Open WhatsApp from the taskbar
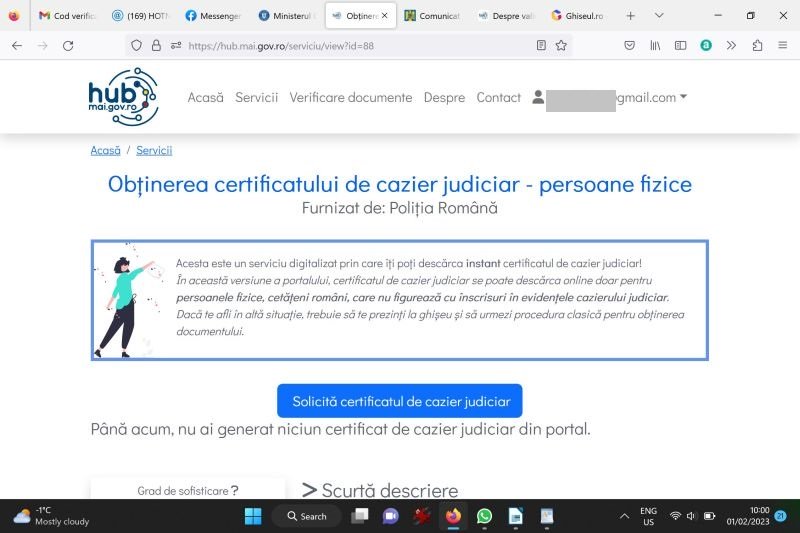Image resolution: width=800 pixels, height=533 pixels. [484, 516]
